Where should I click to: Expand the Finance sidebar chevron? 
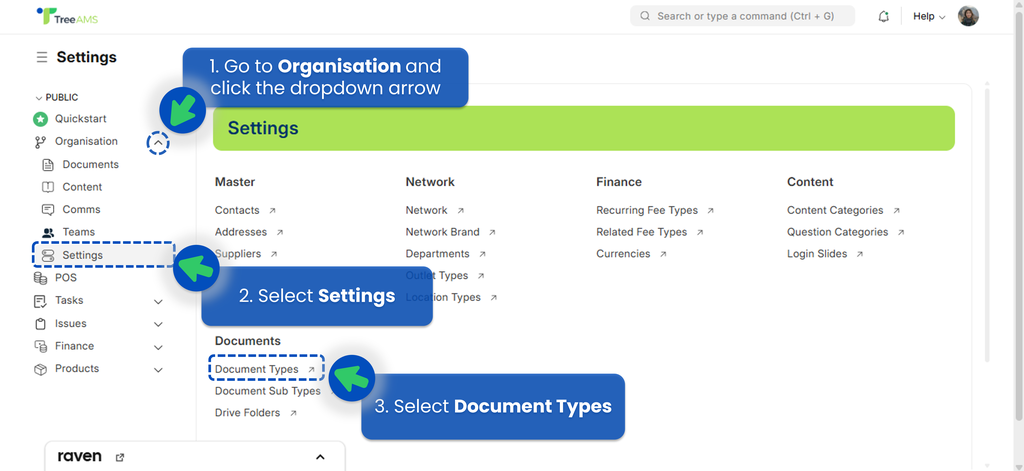coord(158,347)
